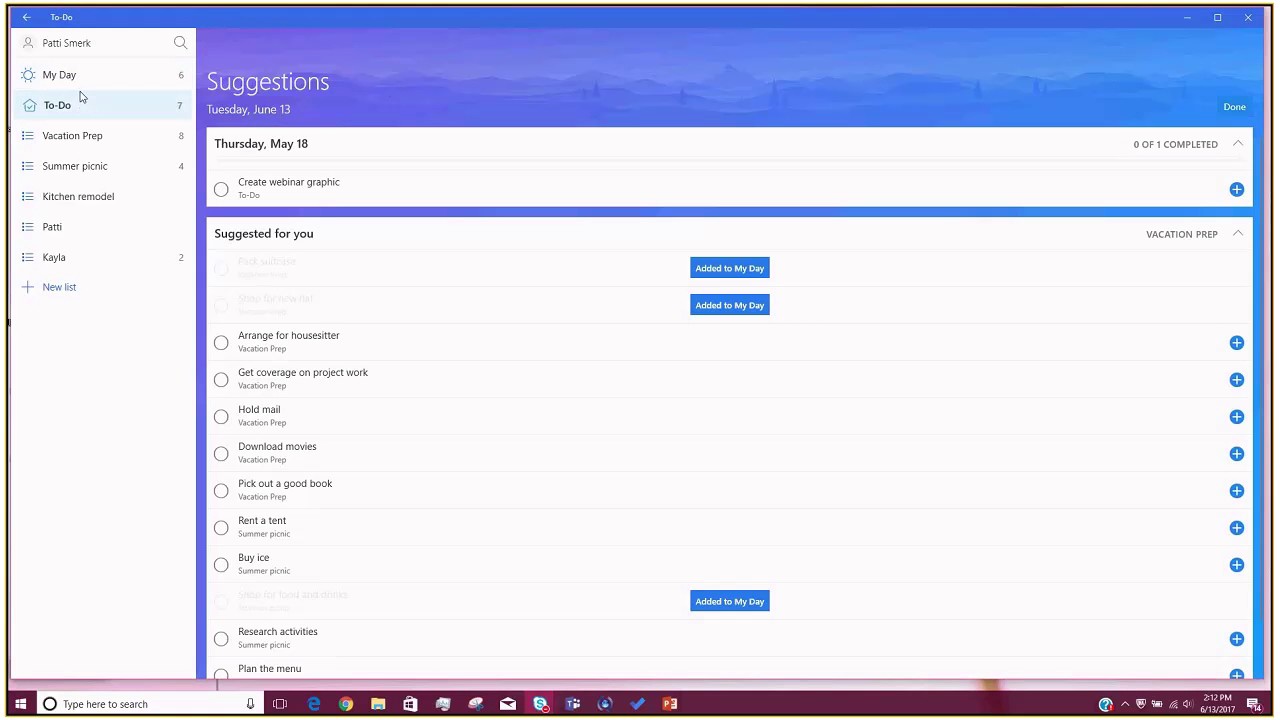1280x720 pixels.
Task: Open the My Day list
Action: (x=103, y=75)
